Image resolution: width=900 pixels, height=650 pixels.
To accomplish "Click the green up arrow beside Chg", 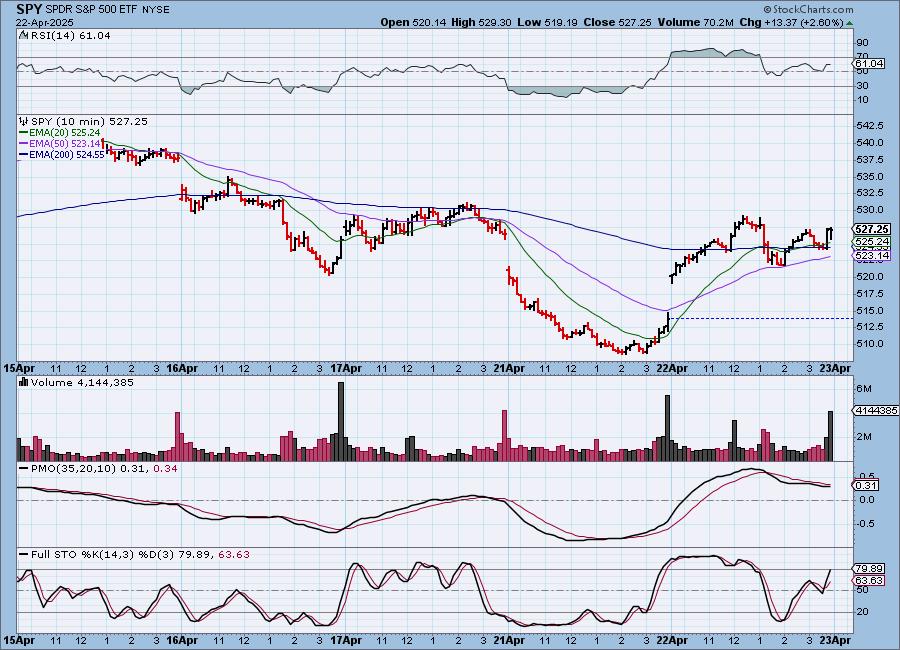I will (x=849, y=23).
